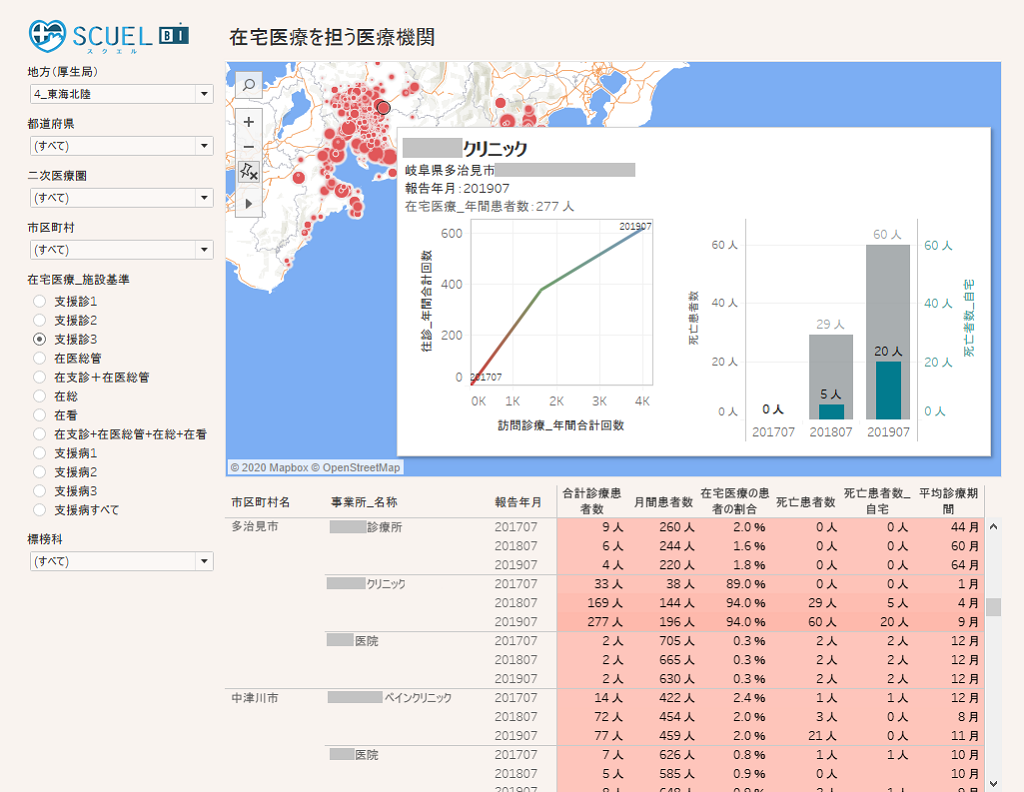
Task: Click the map pin reset icon
Action: [249, 173]
